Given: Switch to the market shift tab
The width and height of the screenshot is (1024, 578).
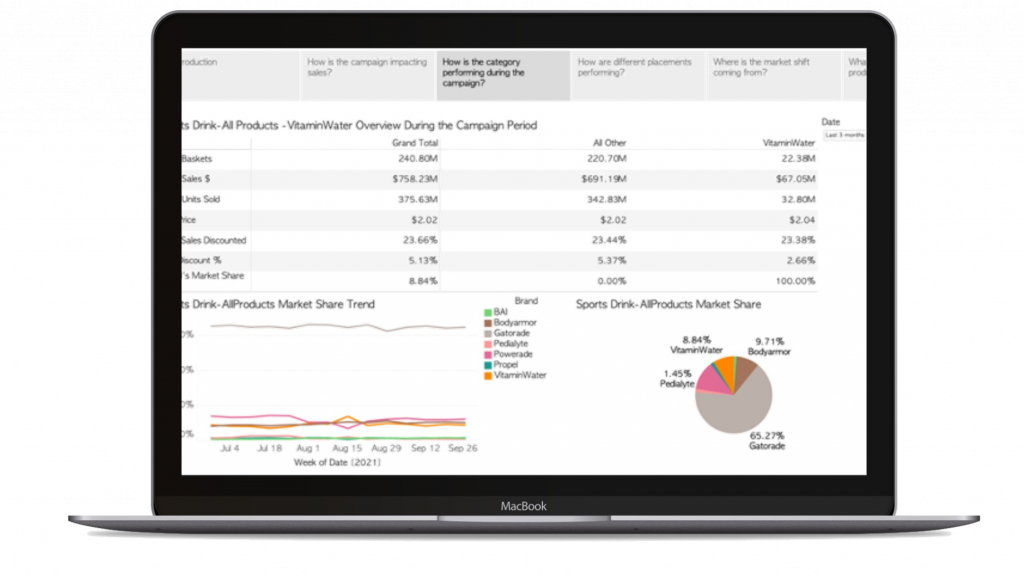Looking at the screenshot, I should 773,74.
